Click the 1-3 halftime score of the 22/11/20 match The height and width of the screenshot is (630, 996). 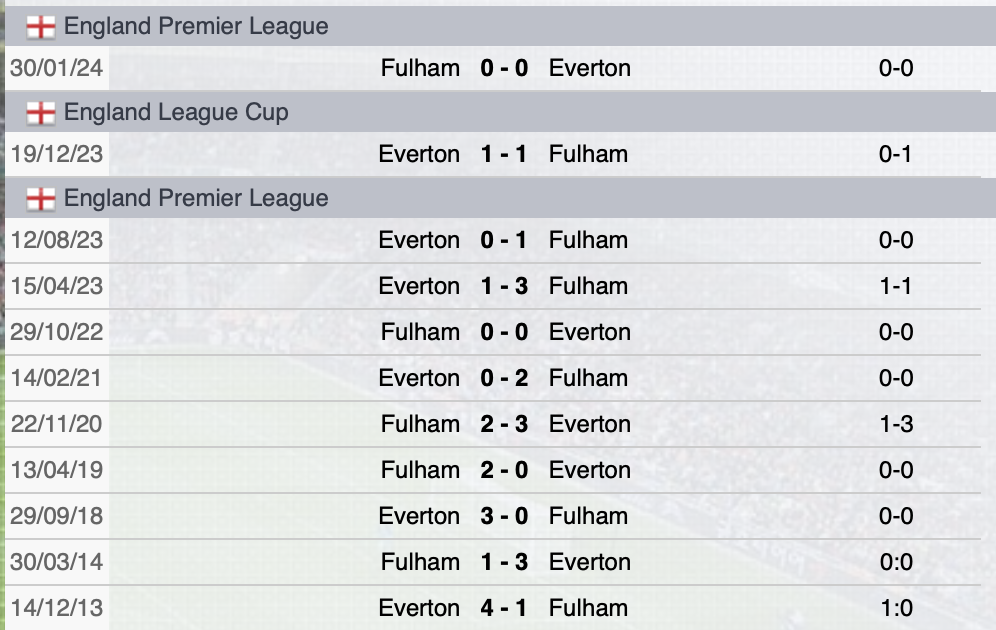tap(897, 424)
